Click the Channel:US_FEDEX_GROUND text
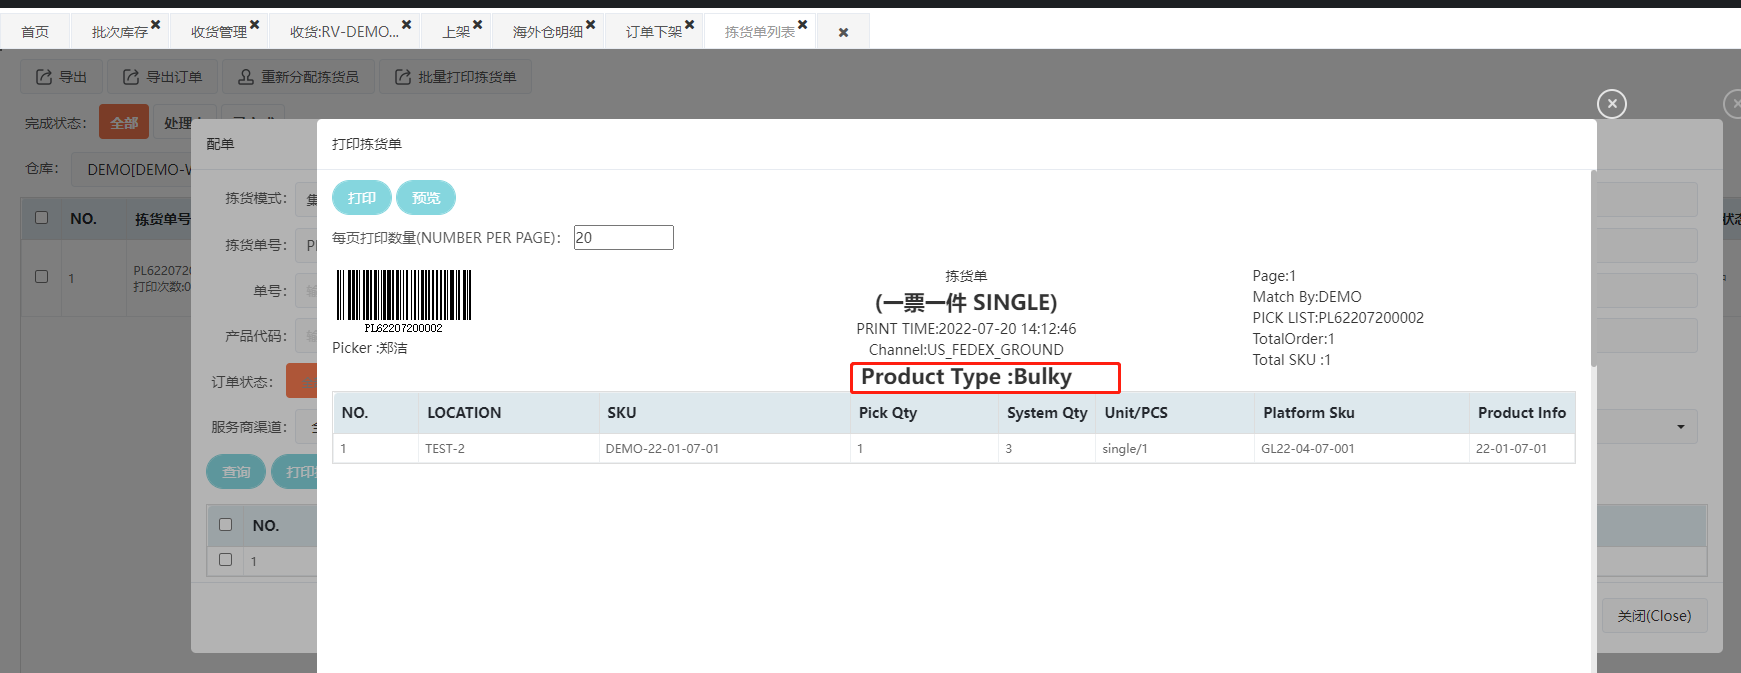Image resolution: width=1741 pixels, height=673 pixels. (x=966, y=350)
